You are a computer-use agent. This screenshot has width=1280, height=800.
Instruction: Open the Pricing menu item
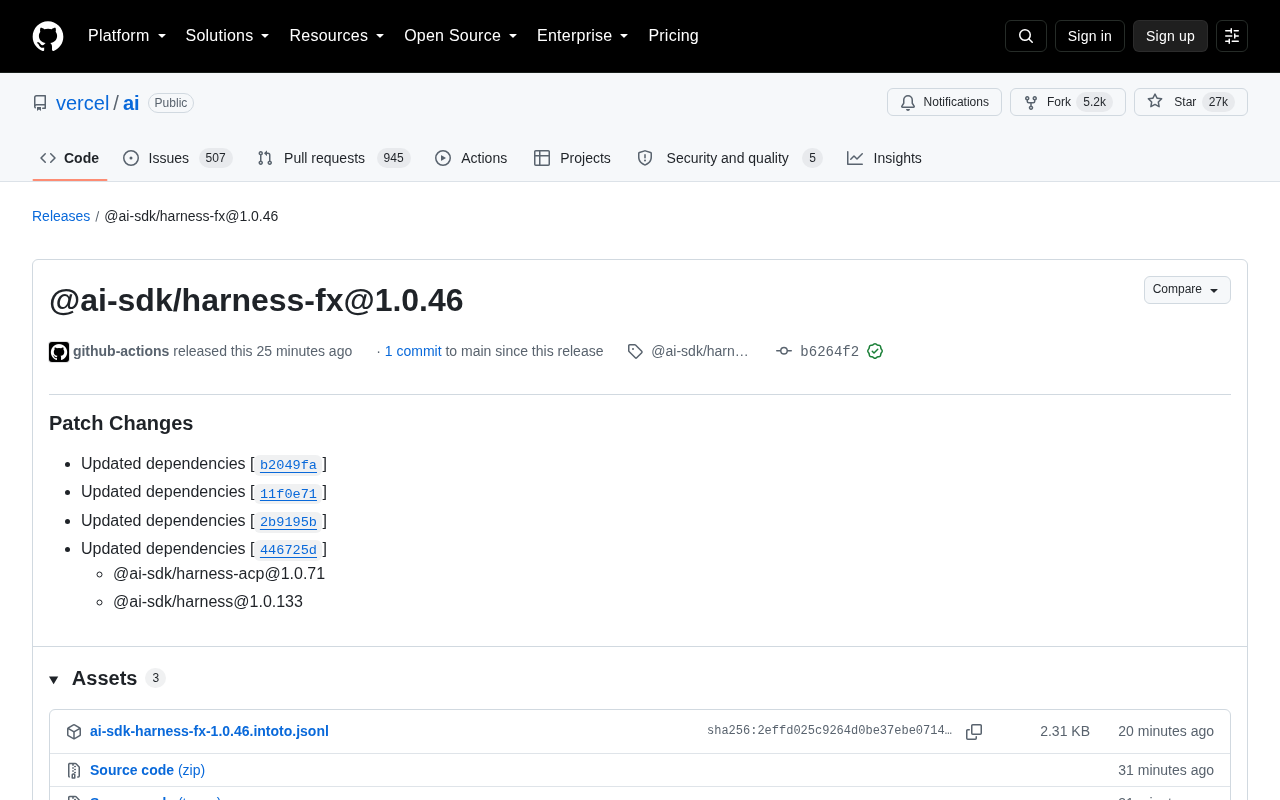pos(673,36)
